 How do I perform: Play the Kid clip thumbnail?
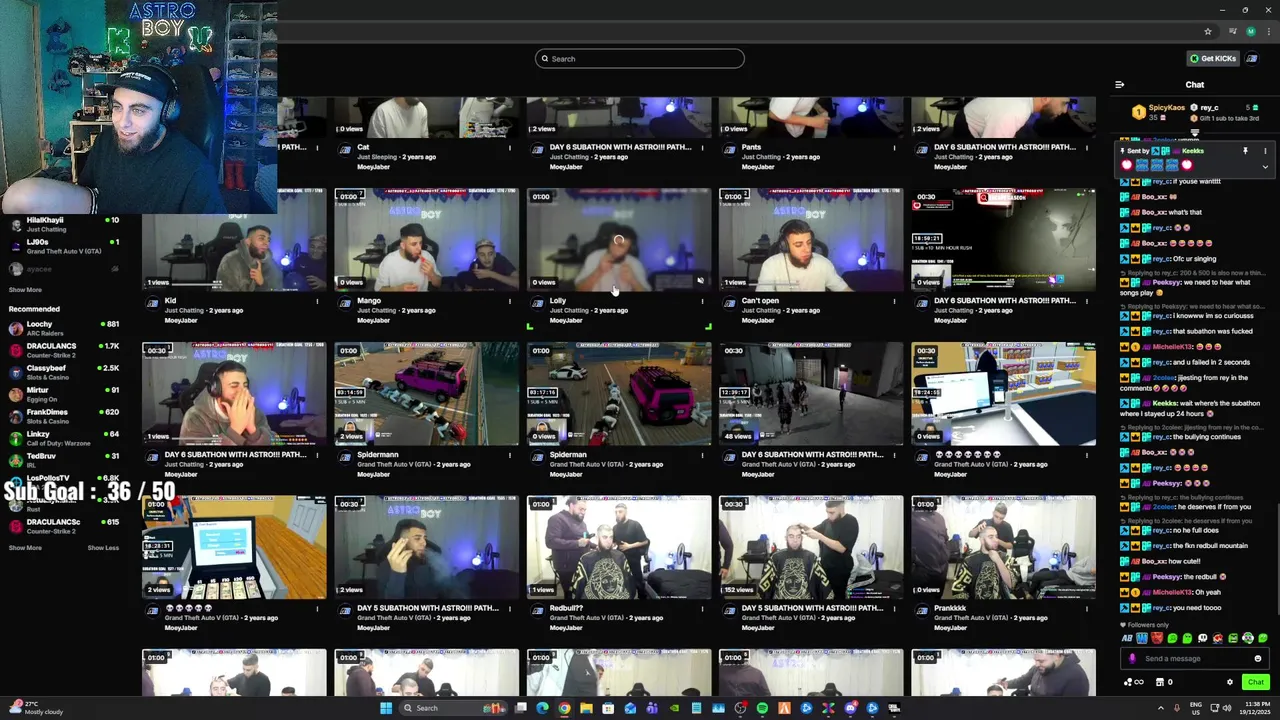tap(234, 239)
